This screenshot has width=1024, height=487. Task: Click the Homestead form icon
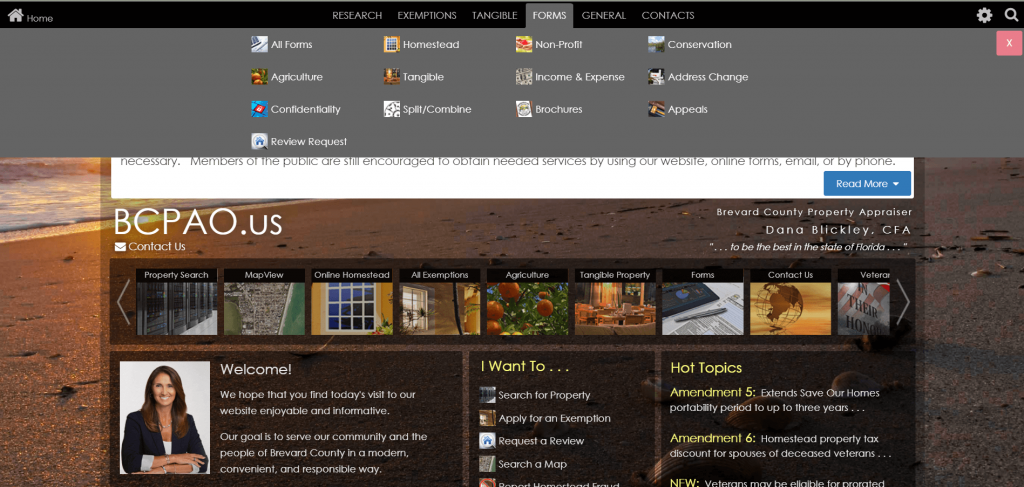[x=392, y=44]
